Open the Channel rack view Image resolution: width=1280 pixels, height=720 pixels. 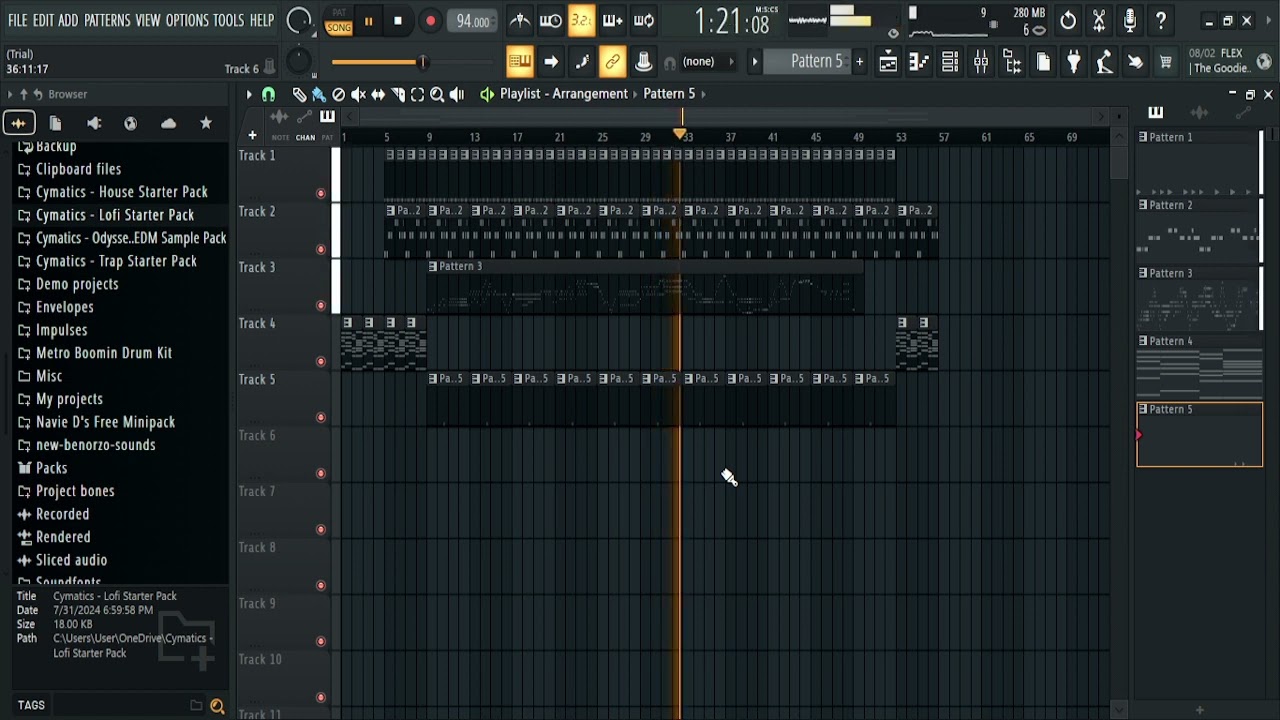tap(950, 62)
